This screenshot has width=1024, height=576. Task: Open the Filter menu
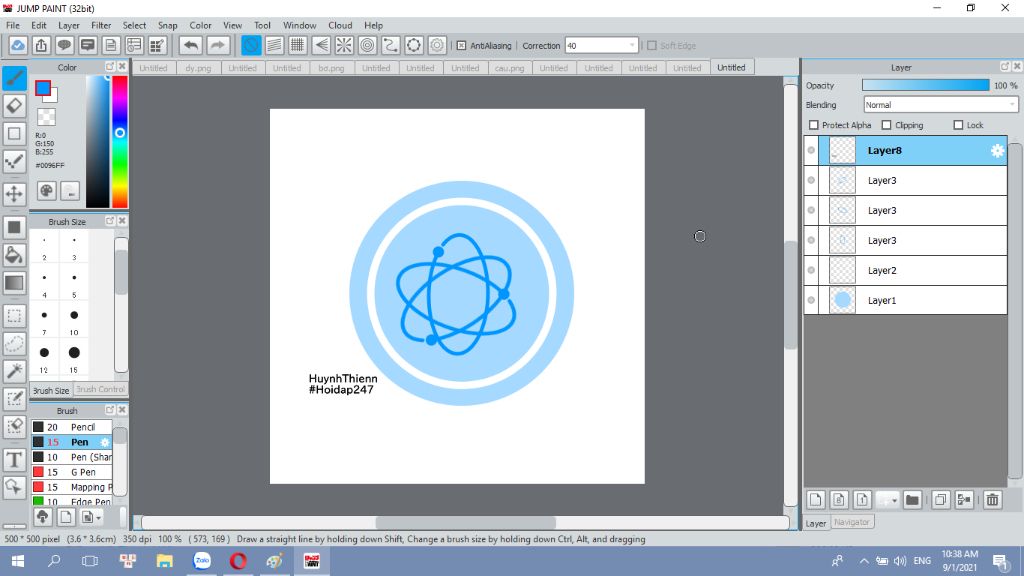click(101, 25)
